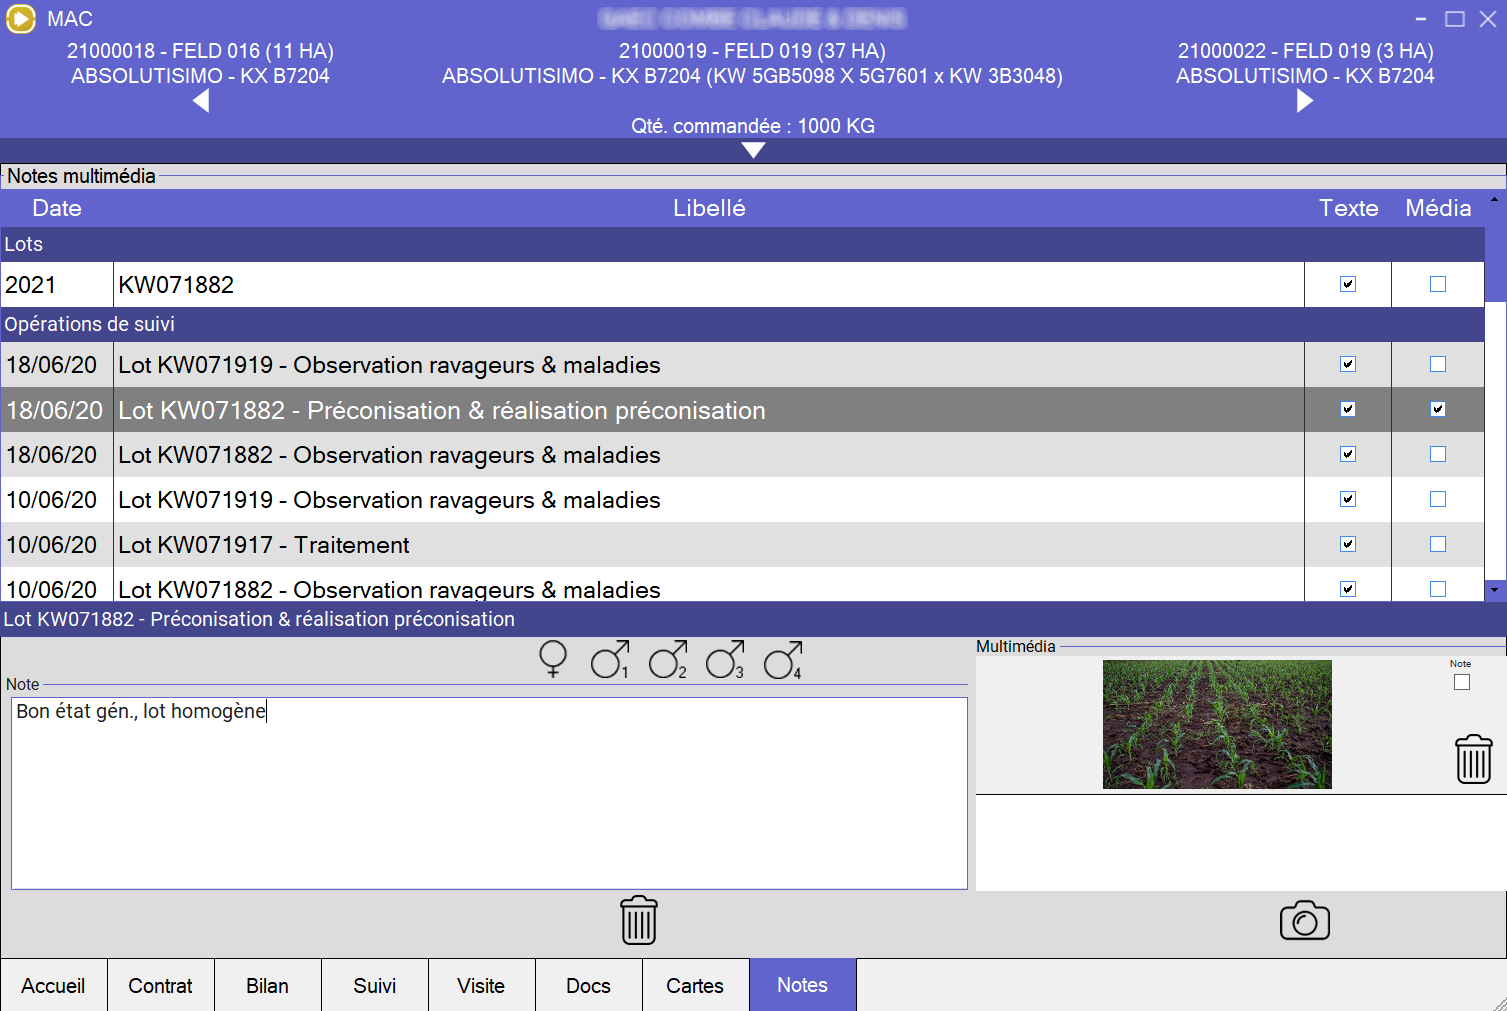Open the Contrat tab
This screenshot has width=1507, height=1011.
coord(161,985)
